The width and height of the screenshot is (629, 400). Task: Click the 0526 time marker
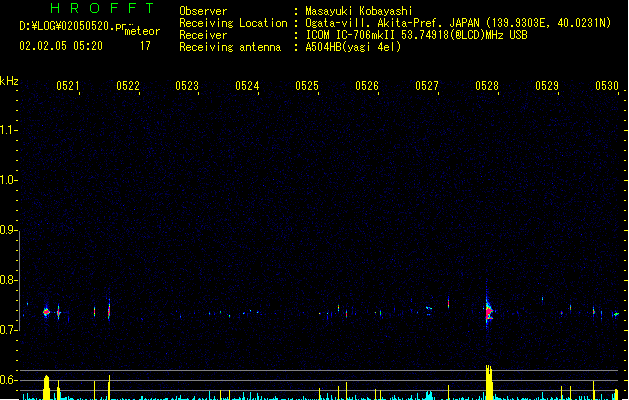pos(367,86)
